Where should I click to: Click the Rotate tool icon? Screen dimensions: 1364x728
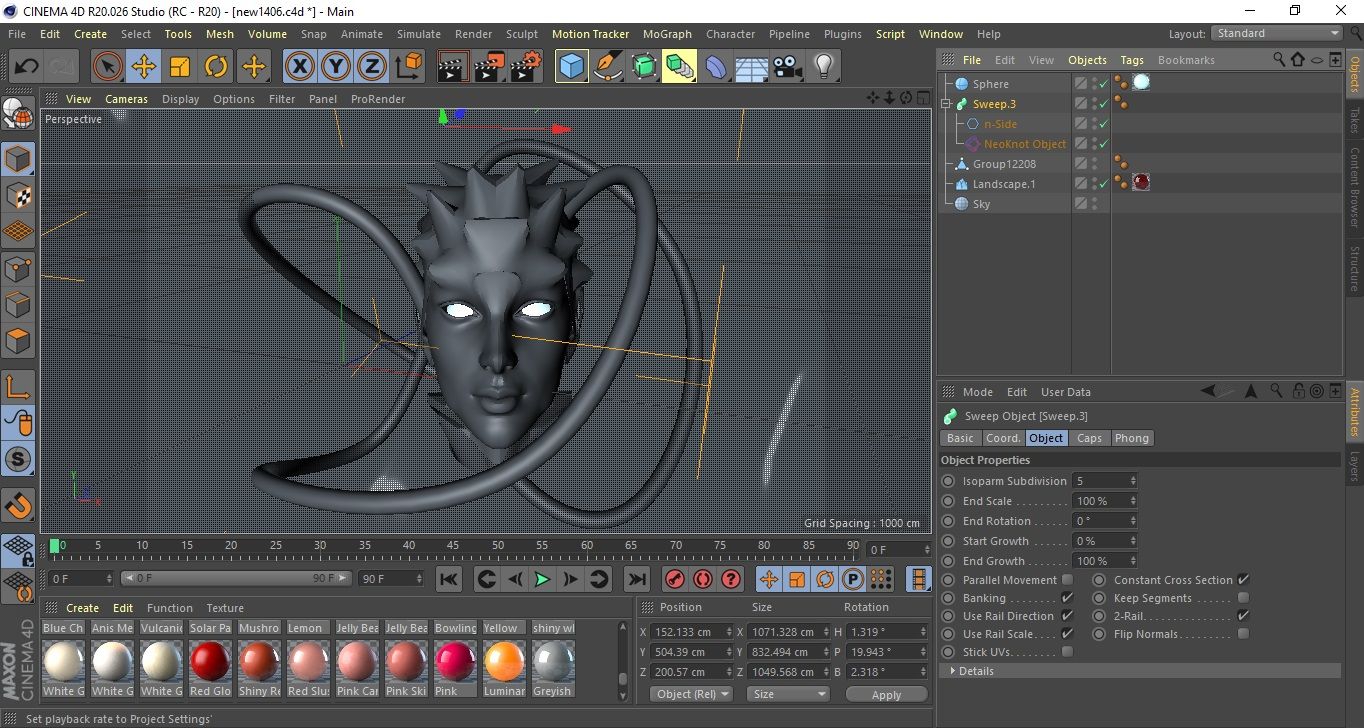point(216,67)
